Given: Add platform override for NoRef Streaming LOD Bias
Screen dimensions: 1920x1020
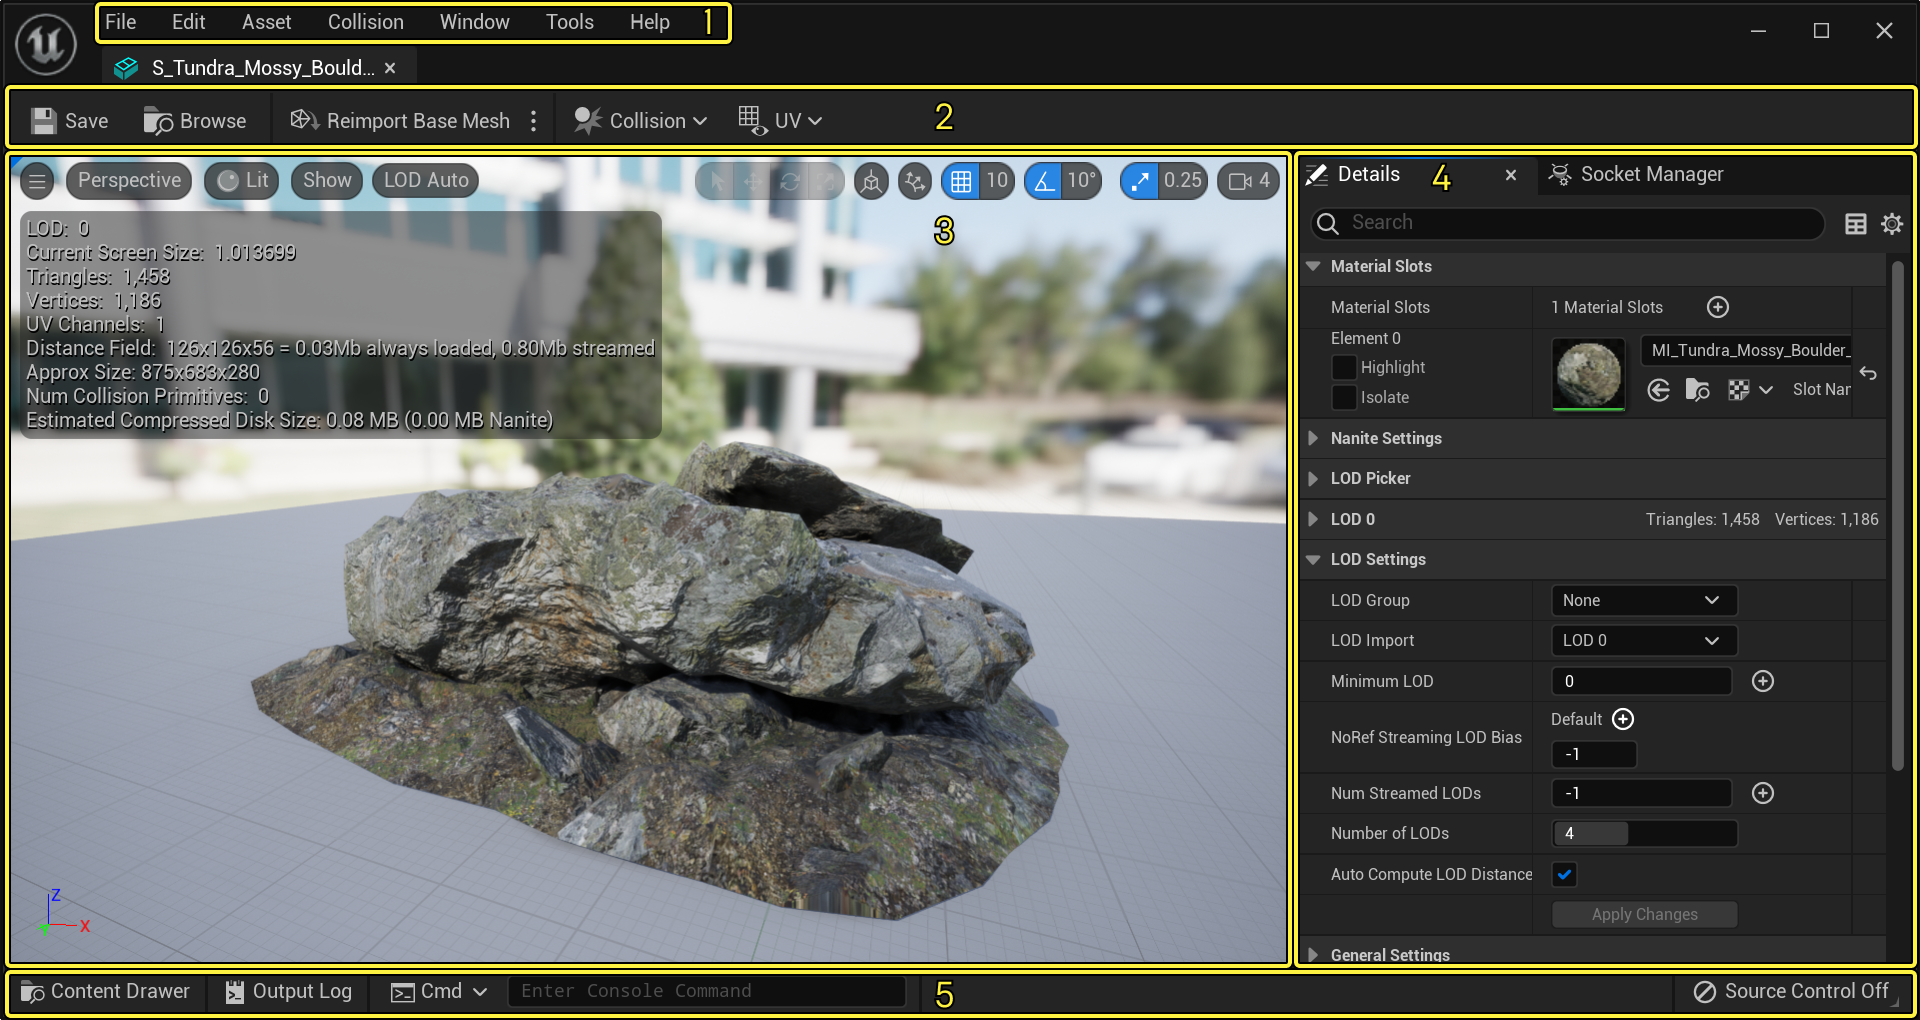Looking at the screenshot, I should [x=1623, y=719].
